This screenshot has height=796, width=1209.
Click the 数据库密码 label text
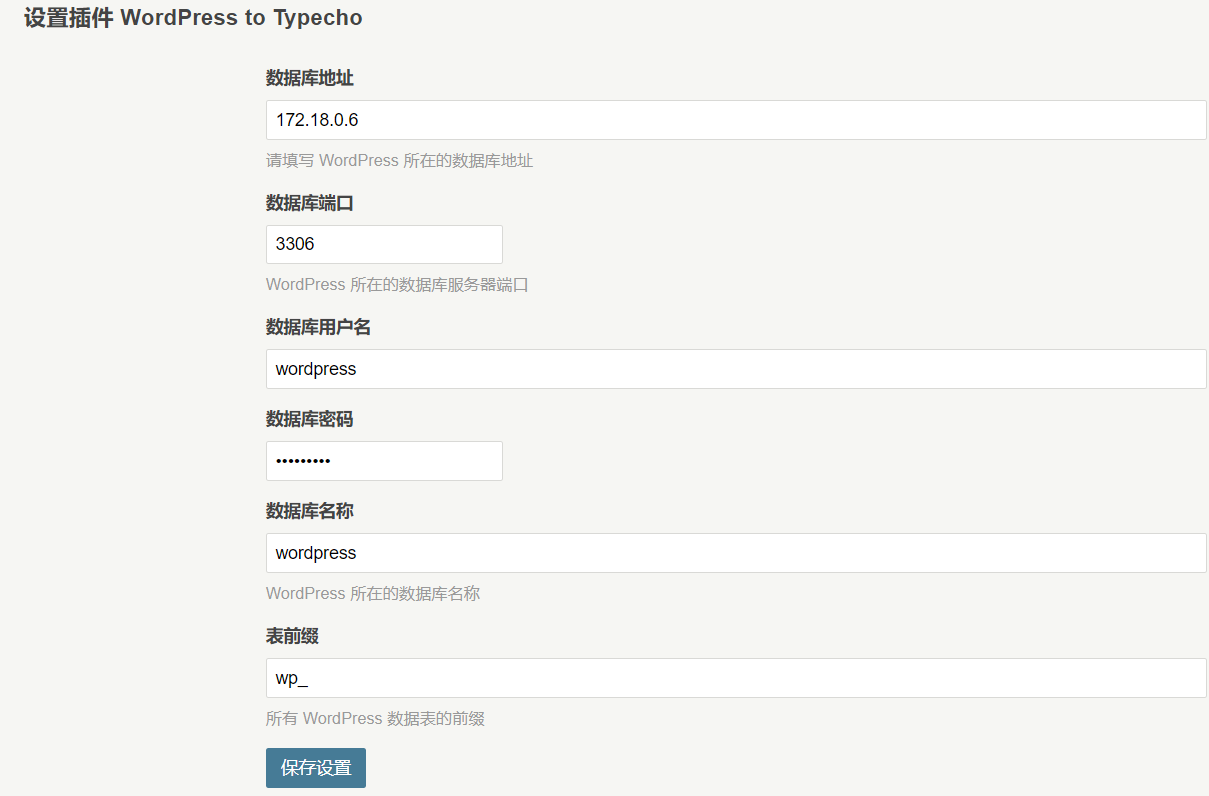tap(310, 419)
